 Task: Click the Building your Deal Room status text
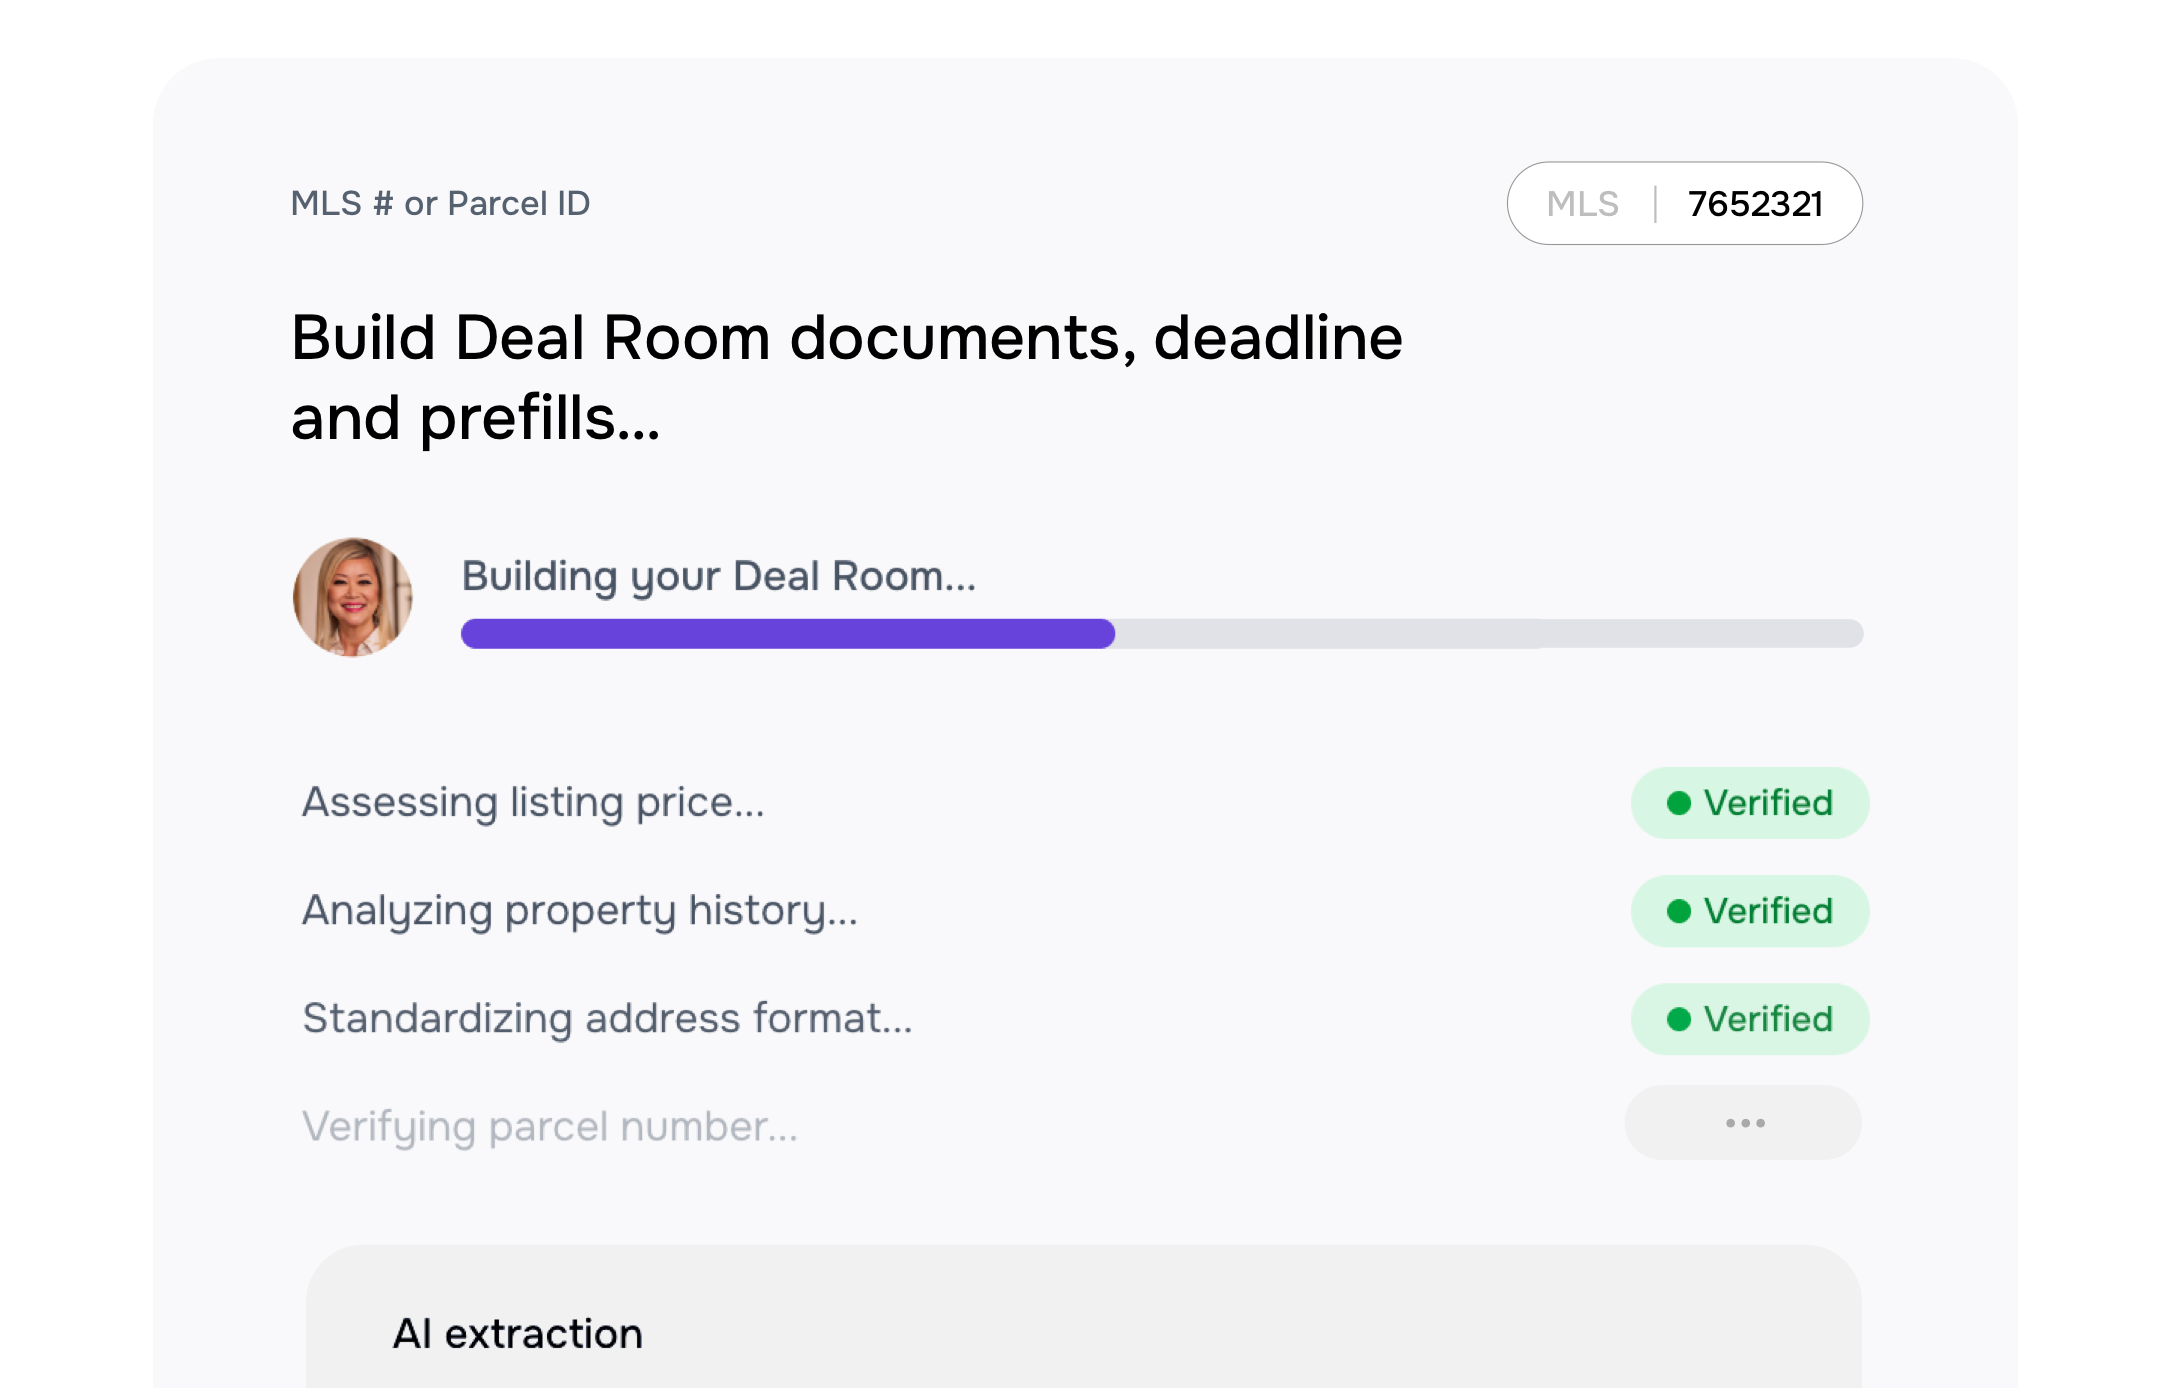click(x=718, y=576)
